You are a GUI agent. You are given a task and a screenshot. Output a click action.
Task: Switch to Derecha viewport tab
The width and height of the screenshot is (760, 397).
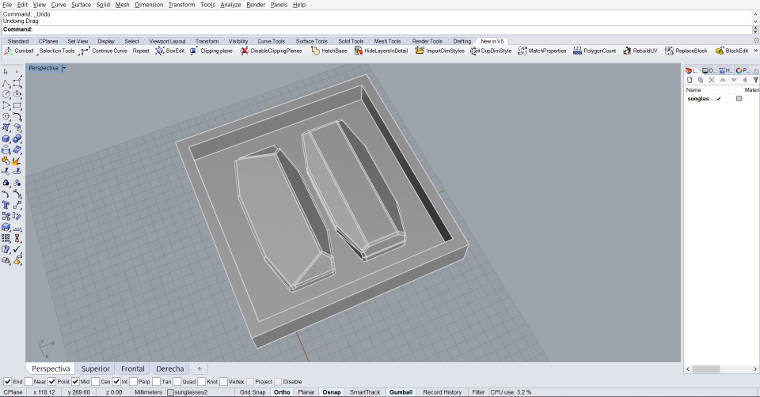pos(170,369)
